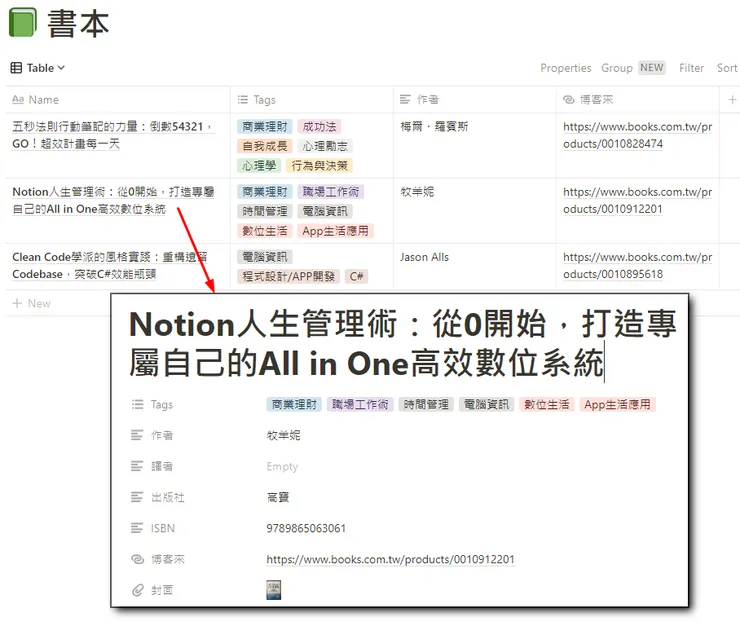Add a new column with plus icon
The width and height of the screenshot is (740, 622).
click(732, 100)
